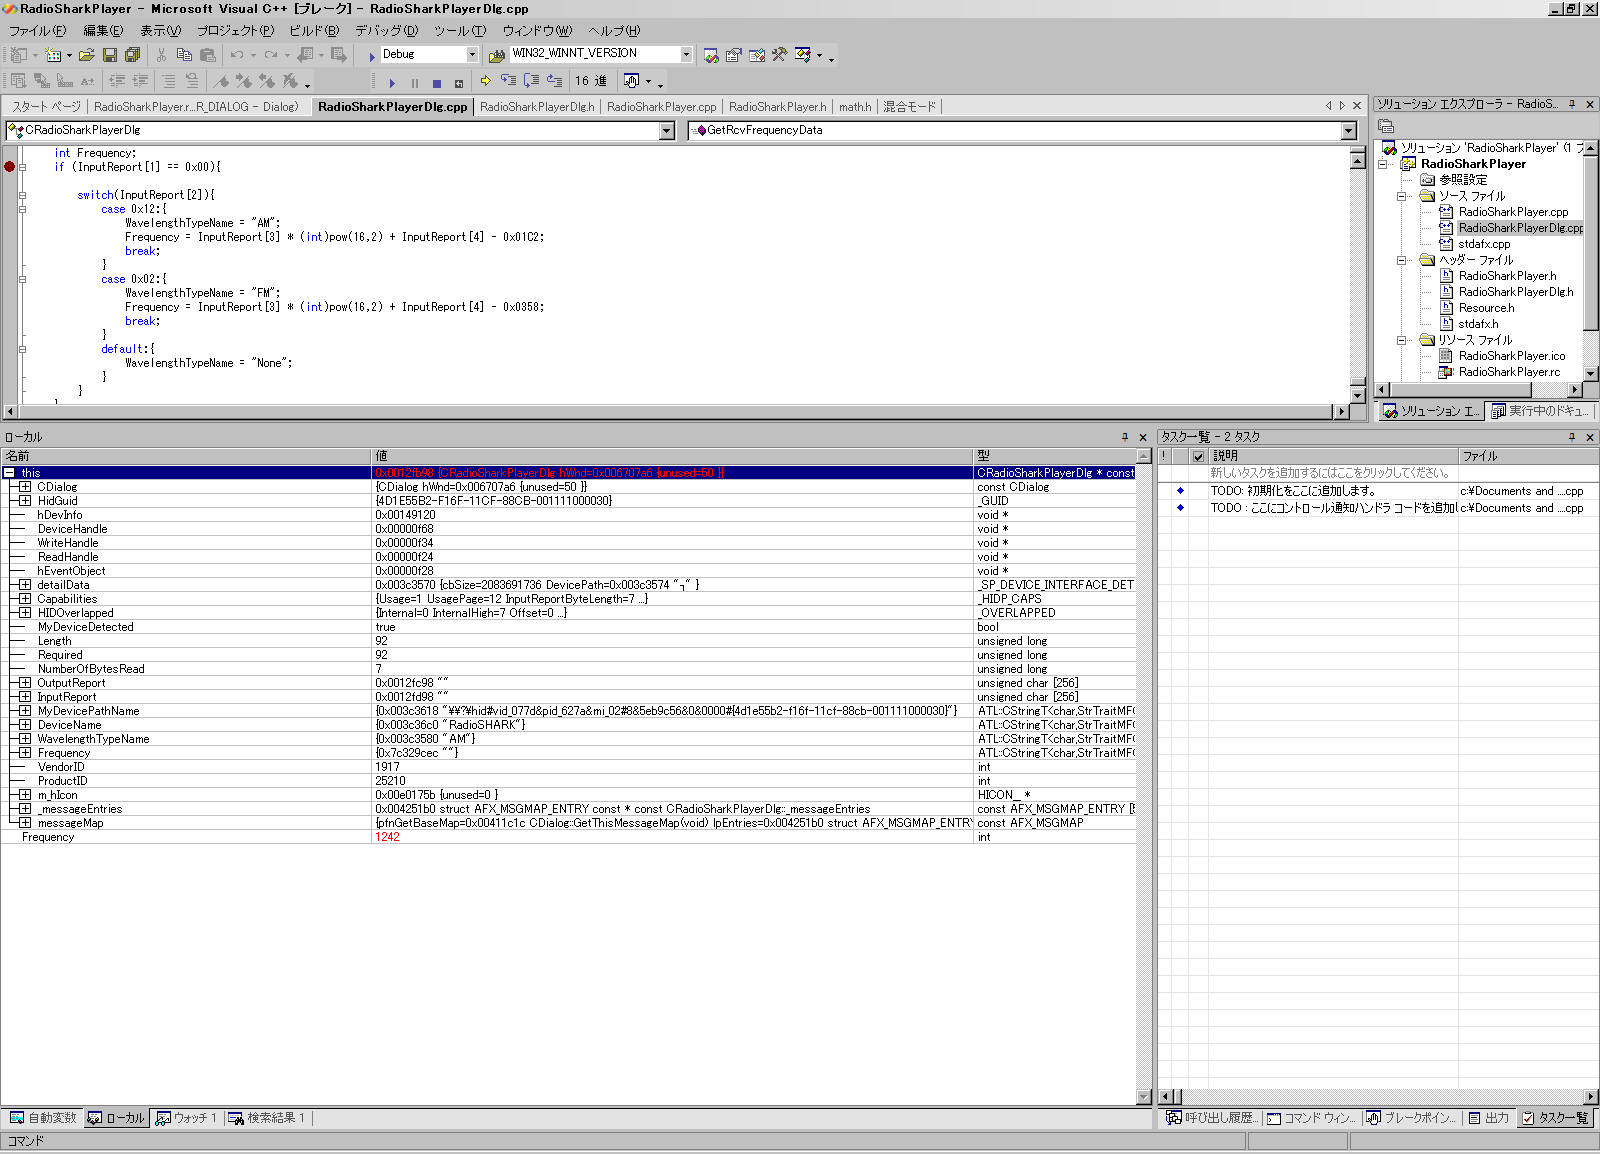Open the ビルド(B) menu
Viewport: 1600px width, 1154px height.
[314, 31]
